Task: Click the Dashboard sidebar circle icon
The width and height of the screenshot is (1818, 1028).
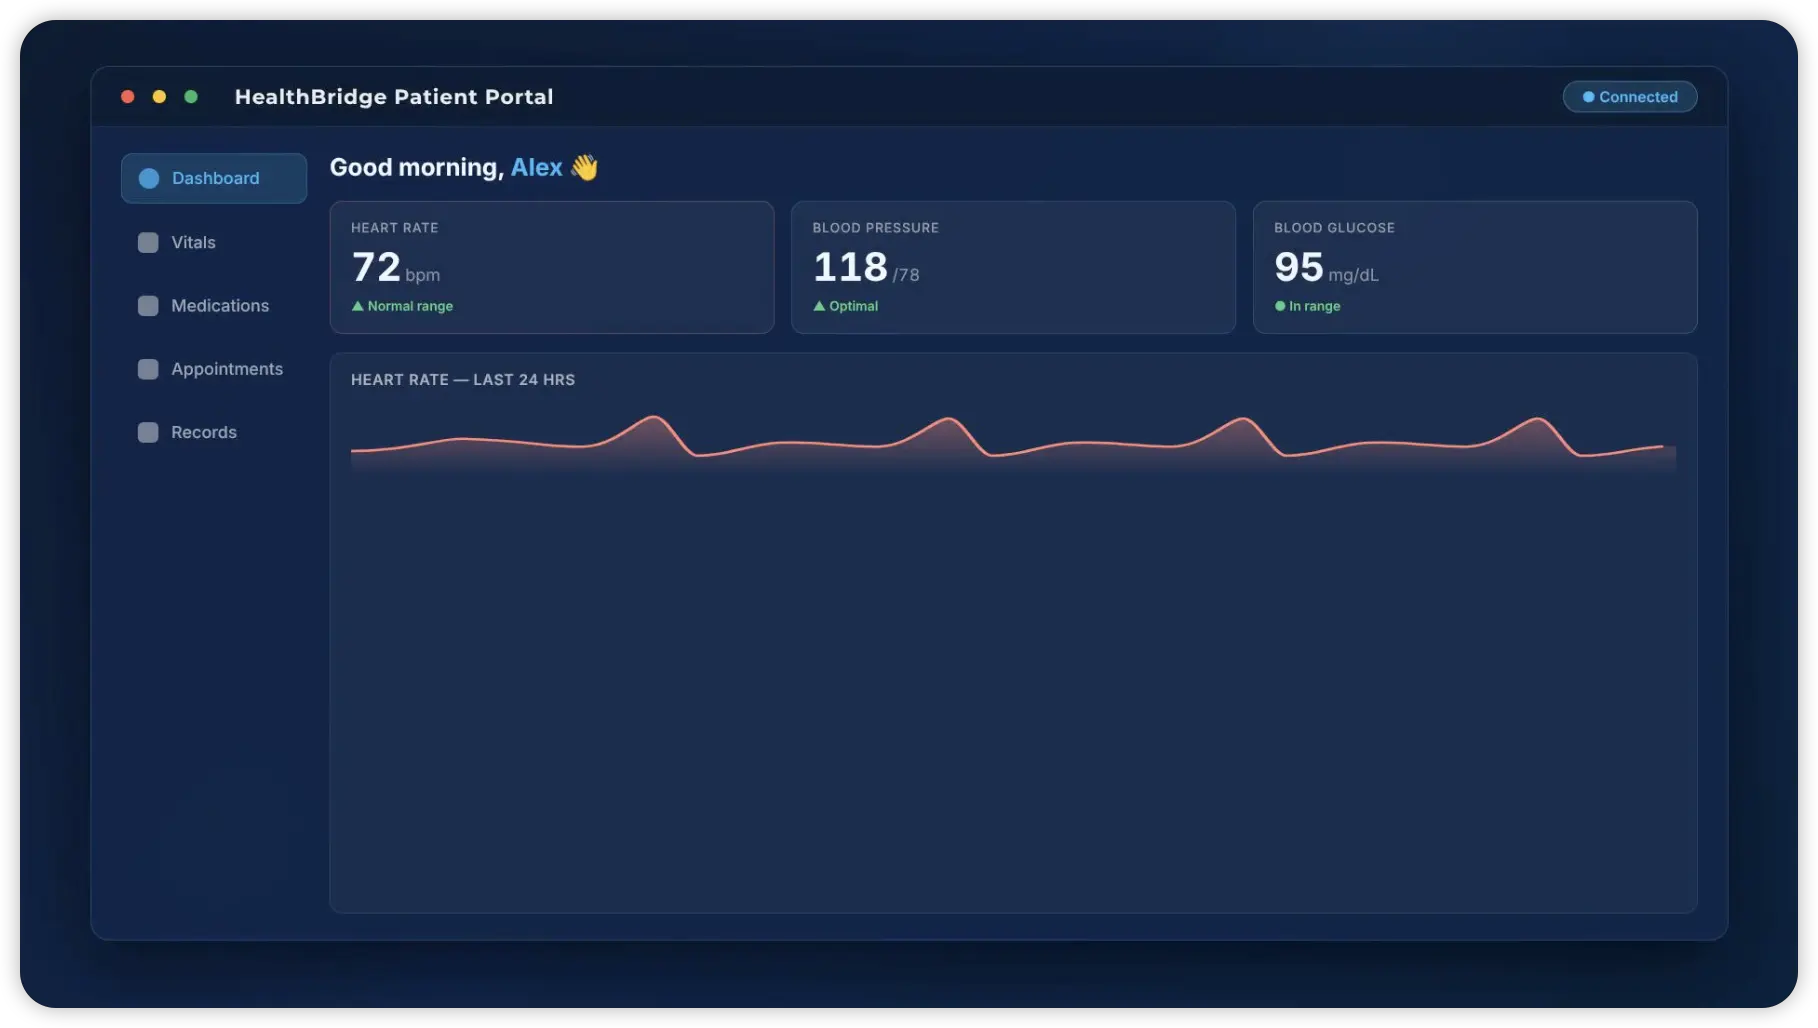Action: [149, 178]
